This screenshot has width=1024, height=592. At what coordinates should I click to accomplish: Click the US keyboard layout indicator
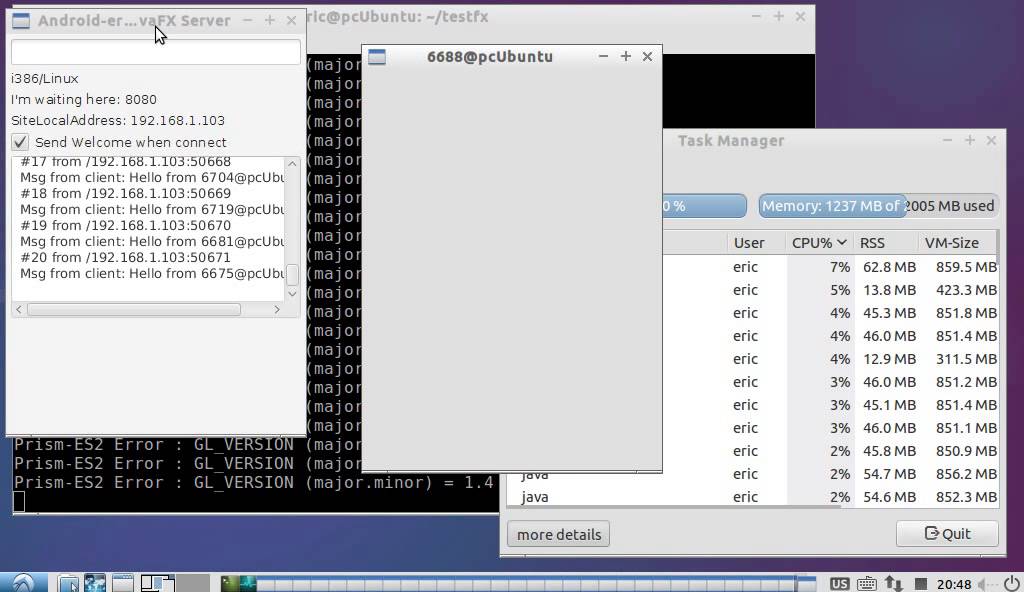point(839,584)
